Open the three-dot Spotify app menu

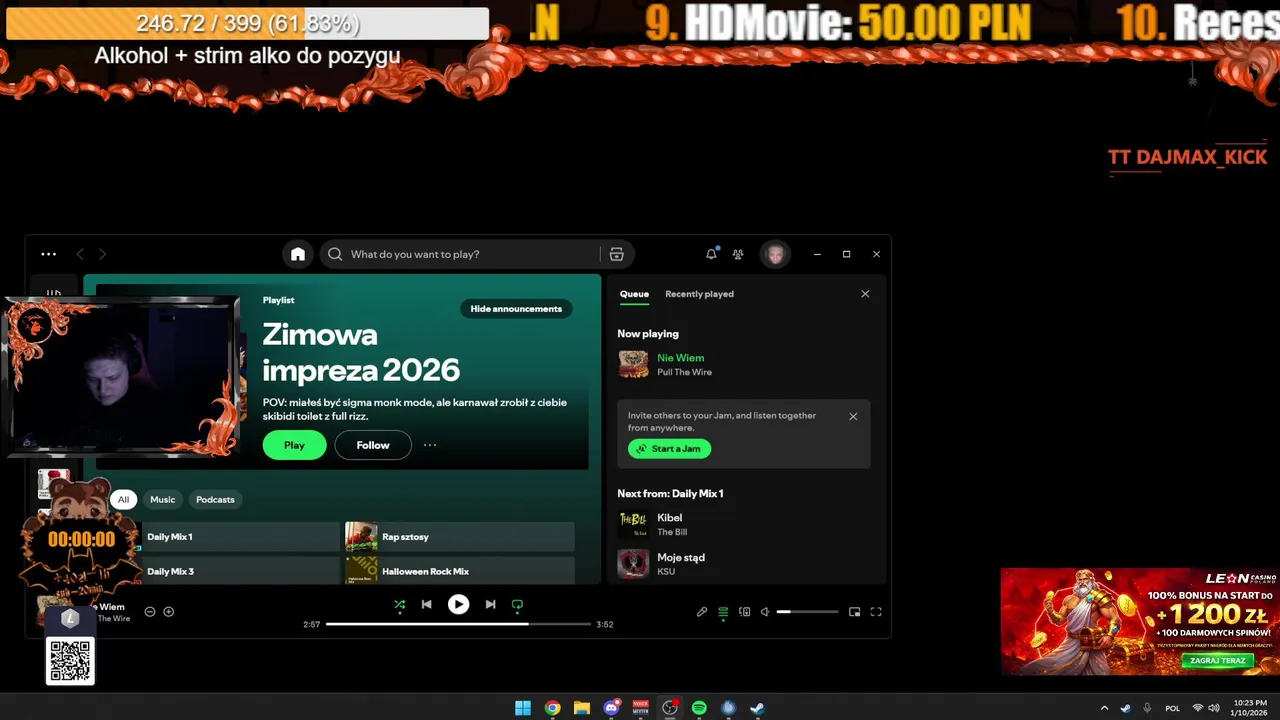pos(48,254)
